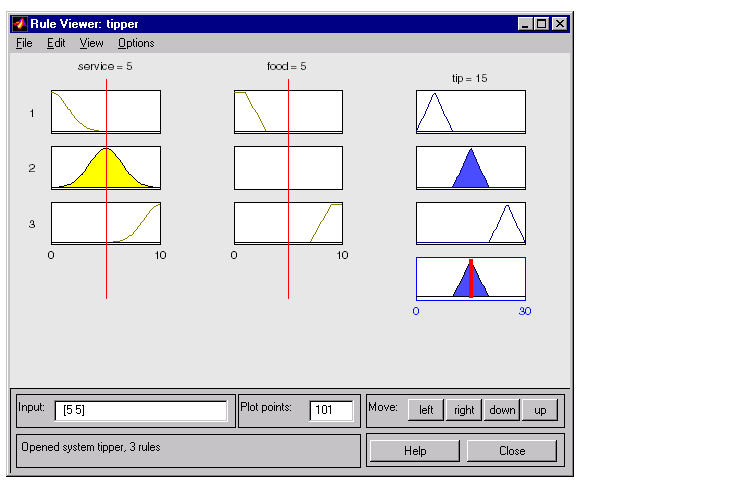Screen dimensions: 752x491
Task: Select rule number 3 label
Action: tap(32, 224)
